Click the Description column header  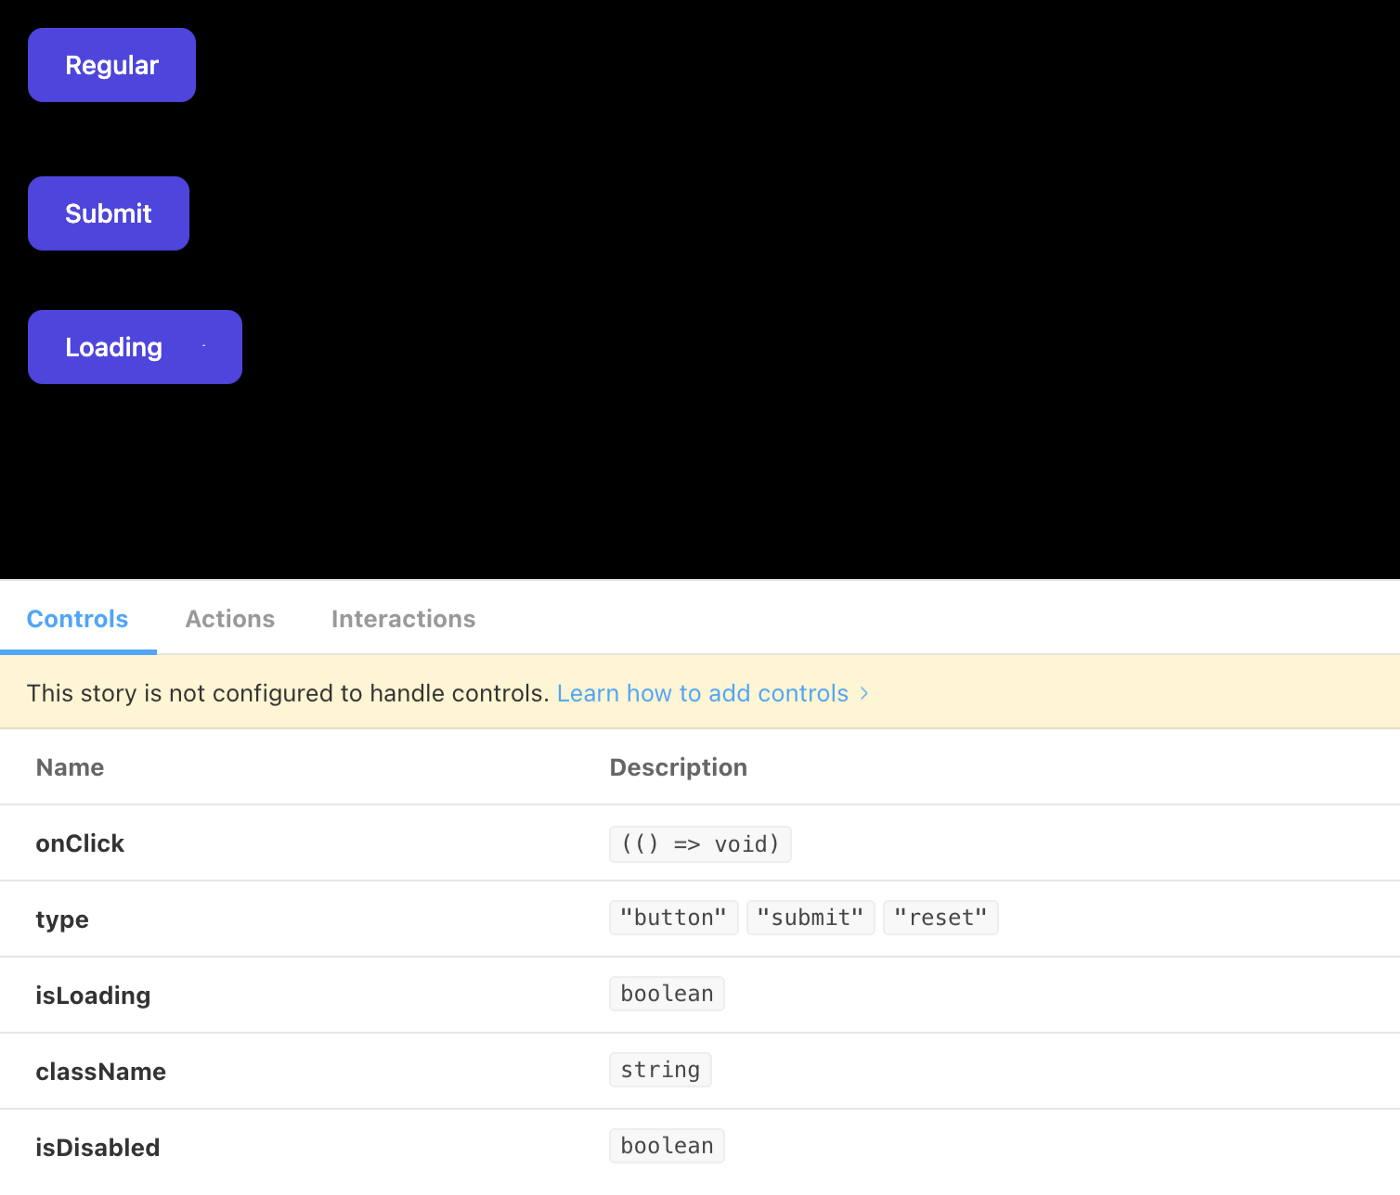point(678,767)
